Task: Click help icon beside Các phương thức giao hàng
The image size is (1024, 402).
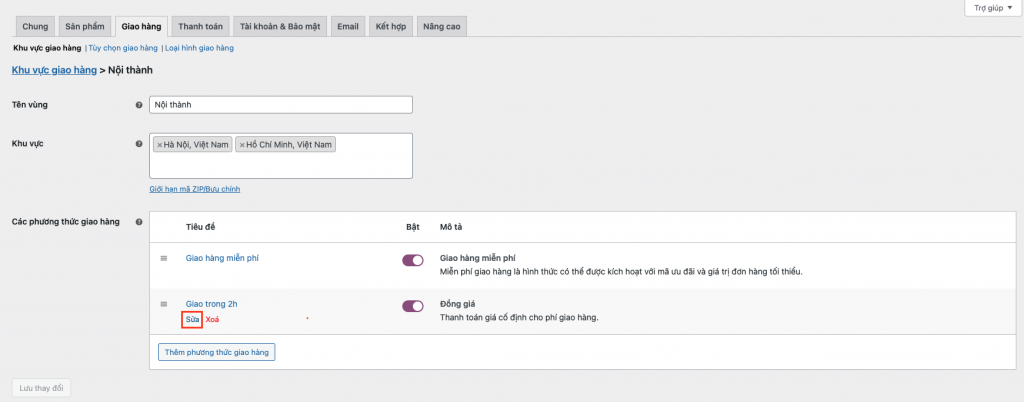Action: 138,222
